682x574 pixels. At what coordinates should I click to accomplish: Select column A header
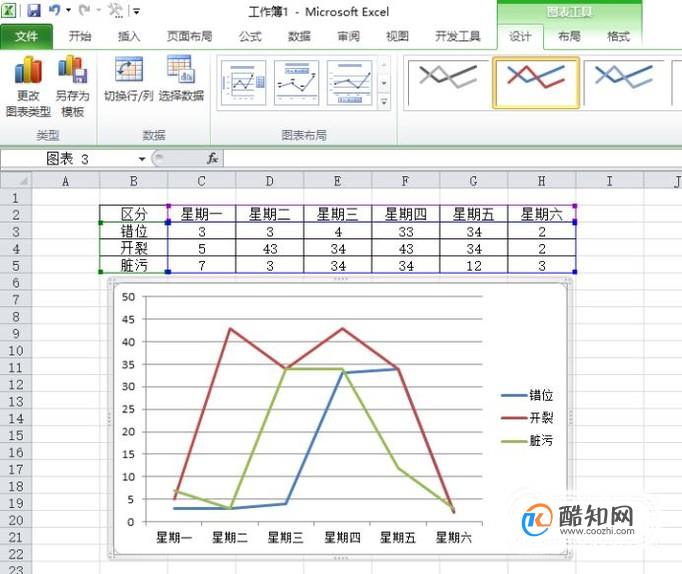pyautogui.click(x=66, y=180)
